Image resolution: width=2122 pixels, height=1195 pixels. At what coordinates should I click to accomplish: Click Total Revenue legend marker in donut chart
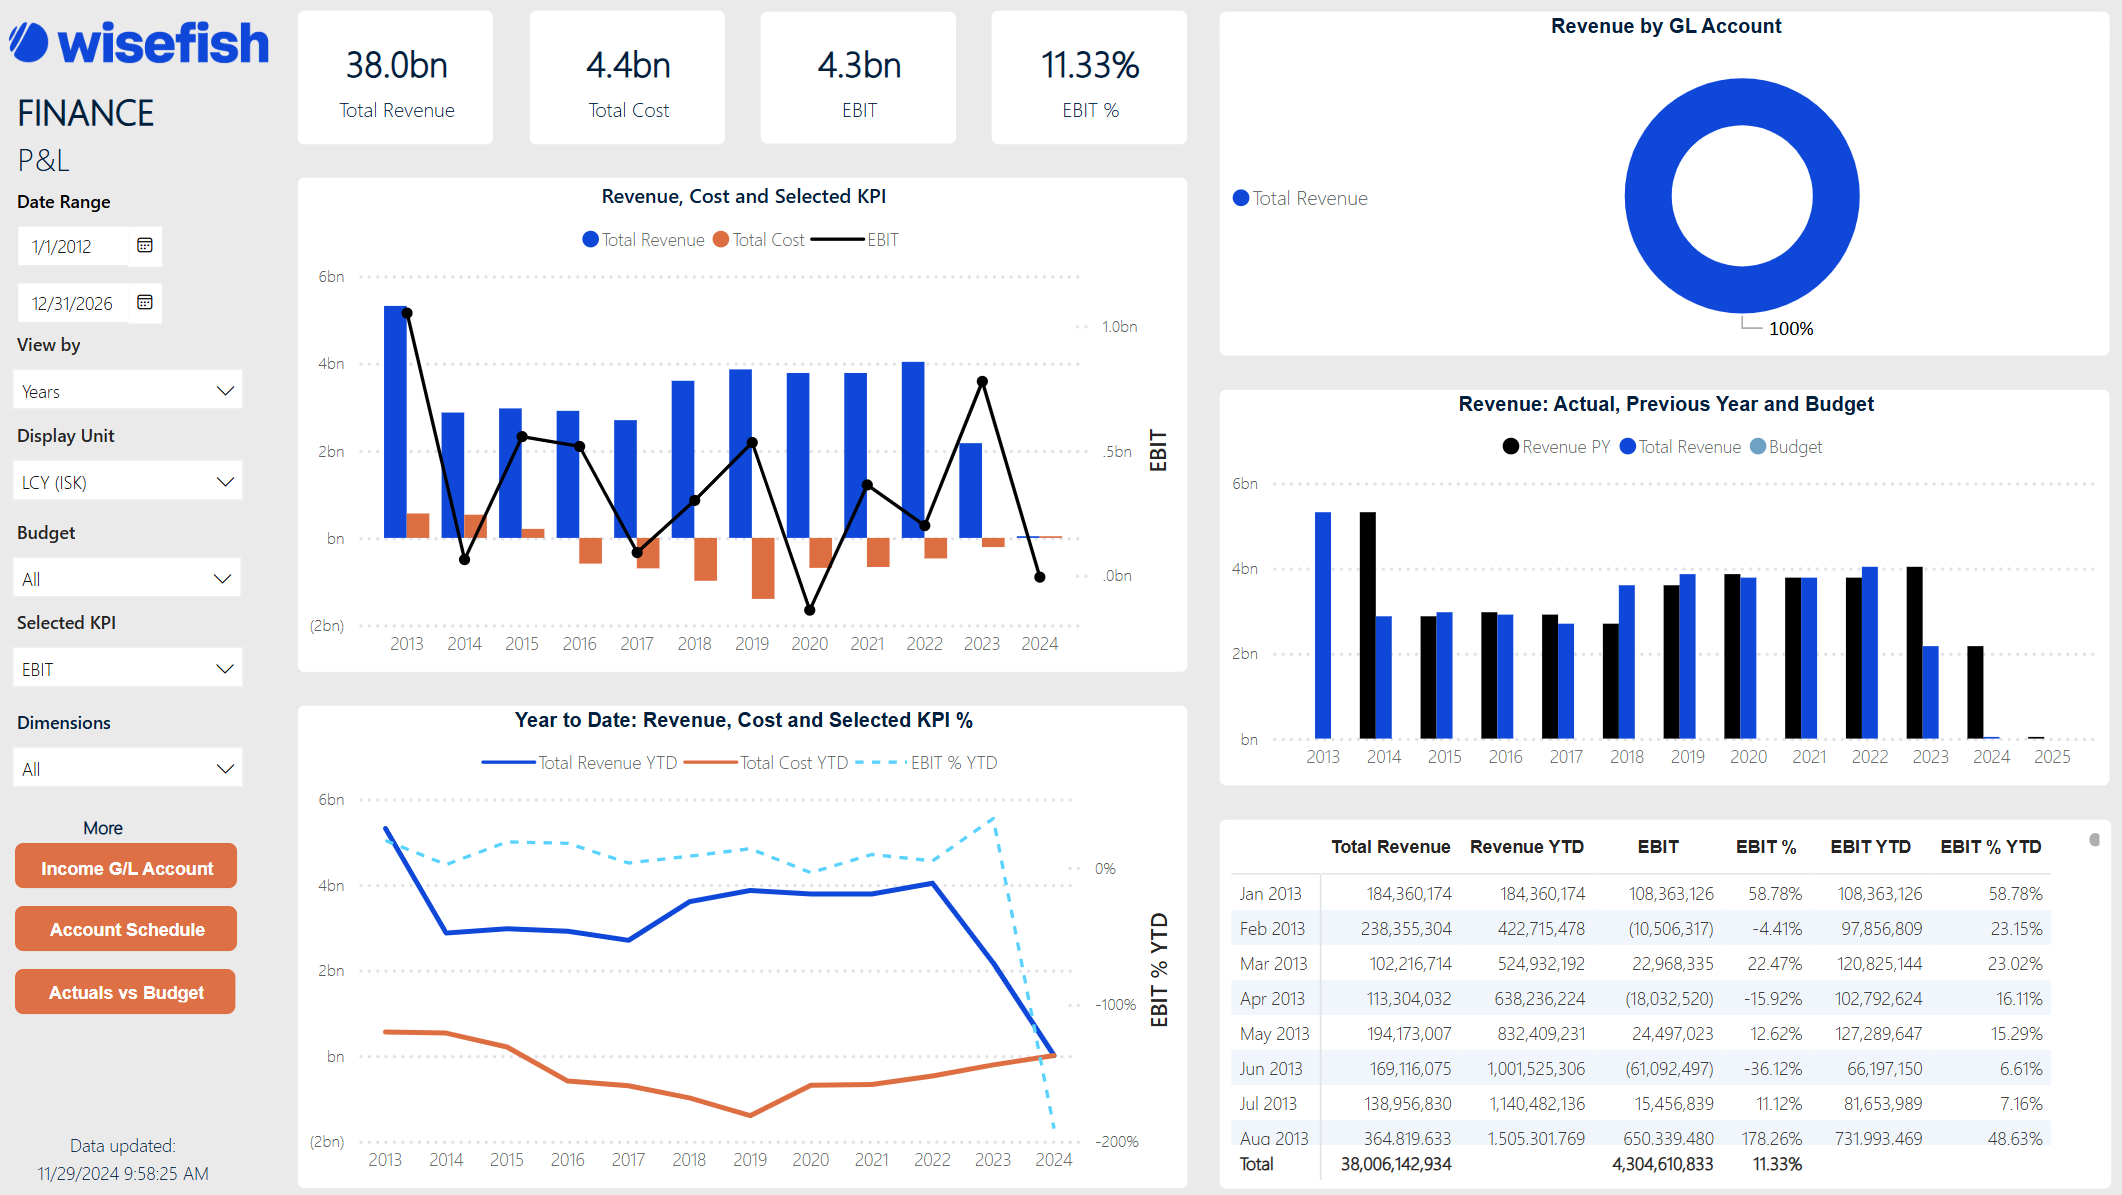click(x=1241, y=198)
